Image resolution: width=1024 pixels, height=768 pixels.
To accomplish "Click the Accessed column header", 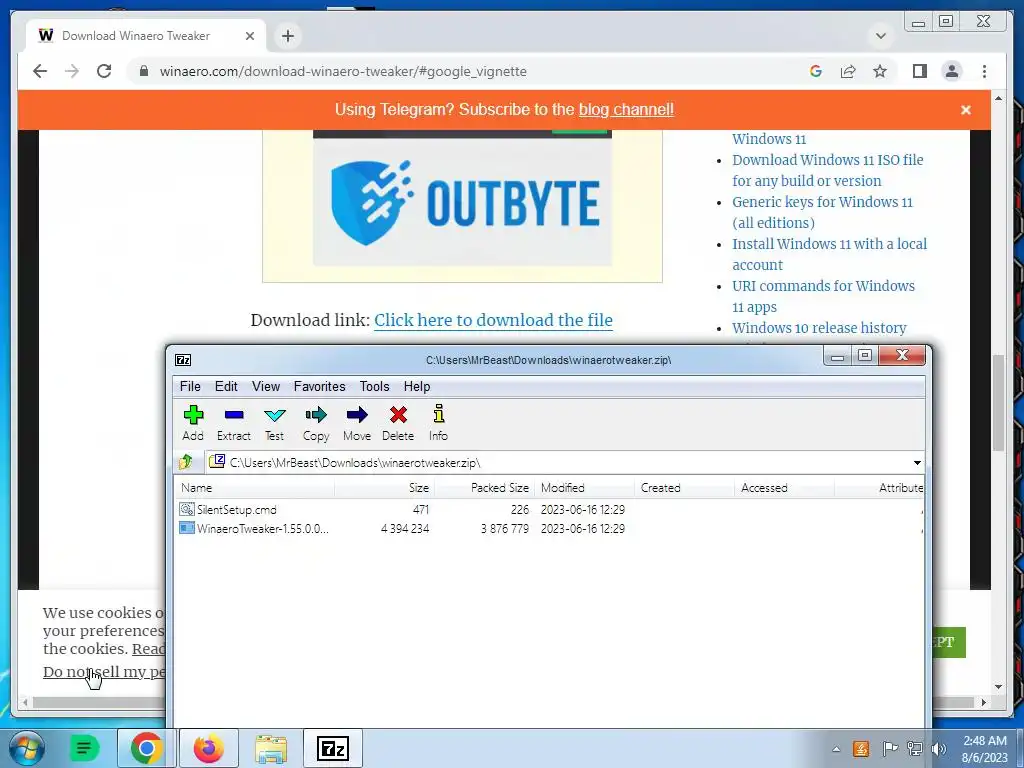I will tap(784, 488).
